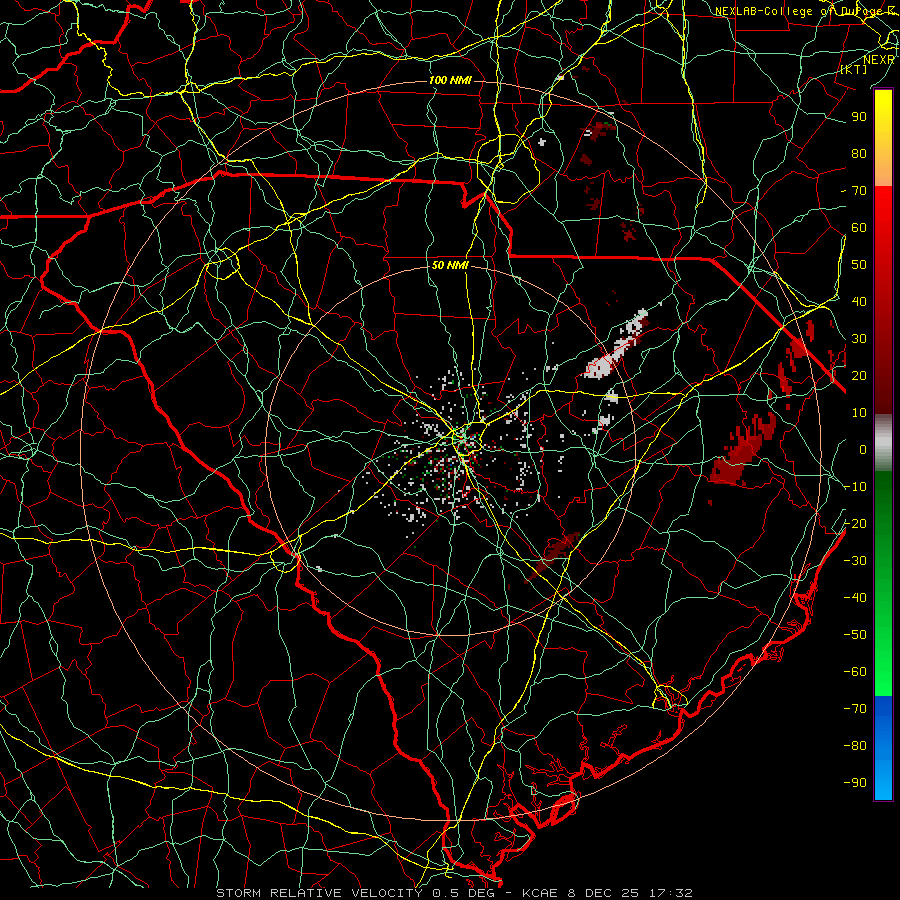The width and height of the screenshot is (900, 900).
Task: Click the large dark red echo east of radar
Action: 740,451
